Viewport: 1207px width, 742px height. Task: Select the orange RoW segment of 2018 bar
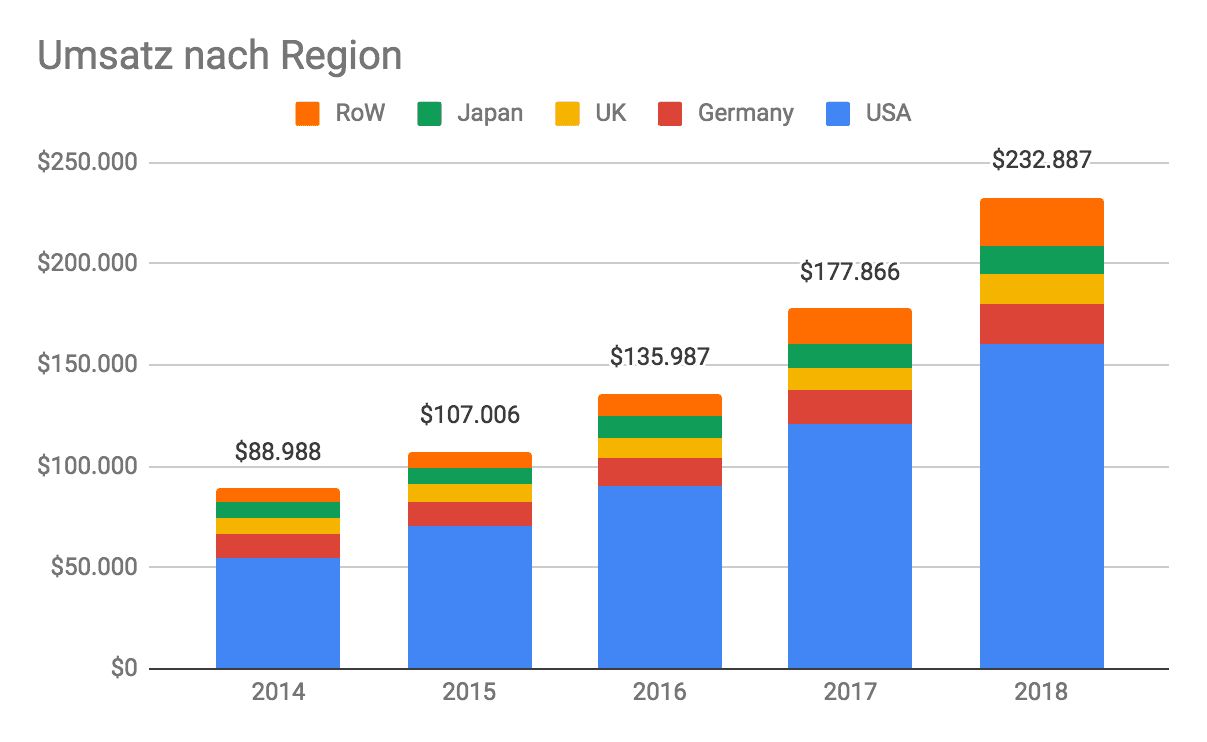coord(1042,222)
